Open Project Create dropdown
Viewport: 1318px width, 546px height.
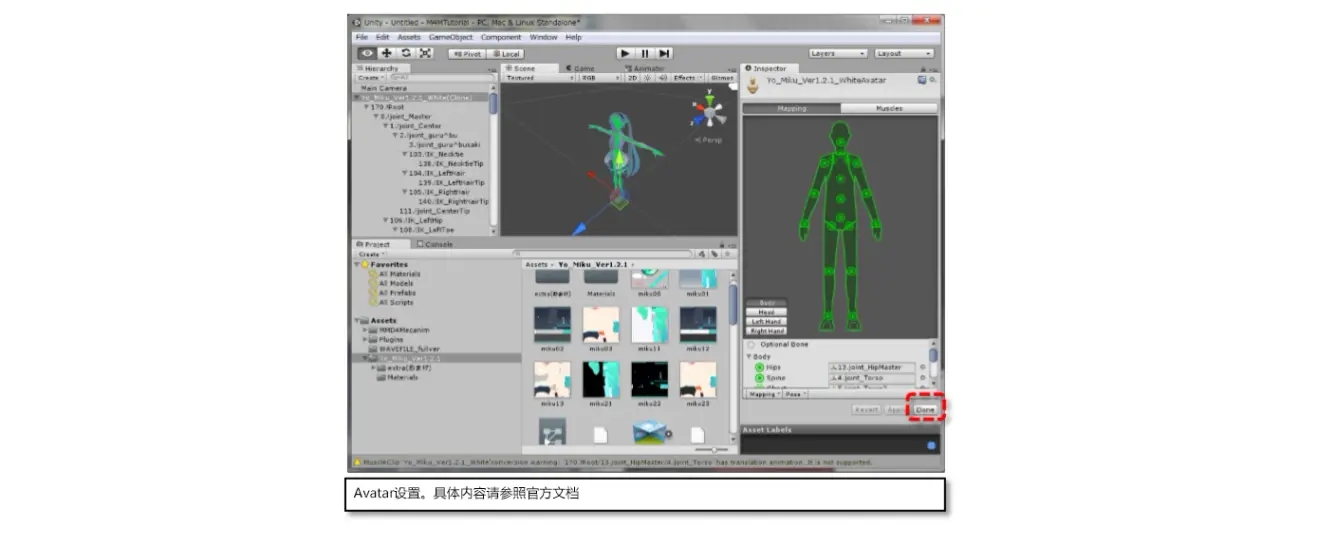370,254
